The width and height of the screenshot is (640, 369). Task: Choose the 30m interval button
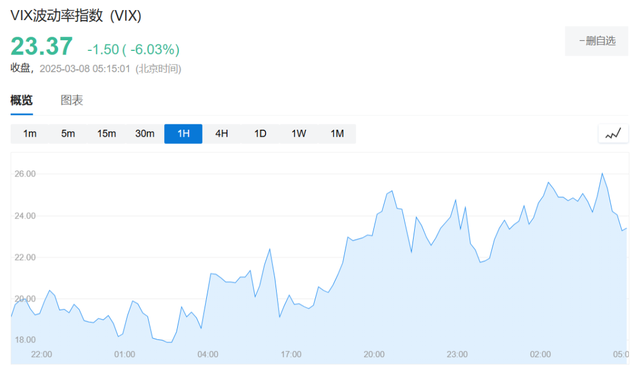[x=145, y=133]
